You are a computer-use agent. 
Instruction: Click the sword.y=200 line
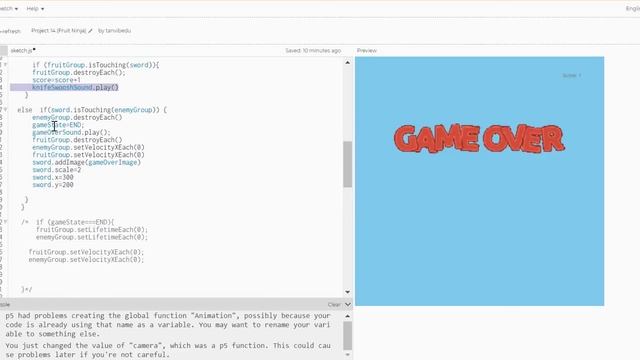click(x=53, y=185)
